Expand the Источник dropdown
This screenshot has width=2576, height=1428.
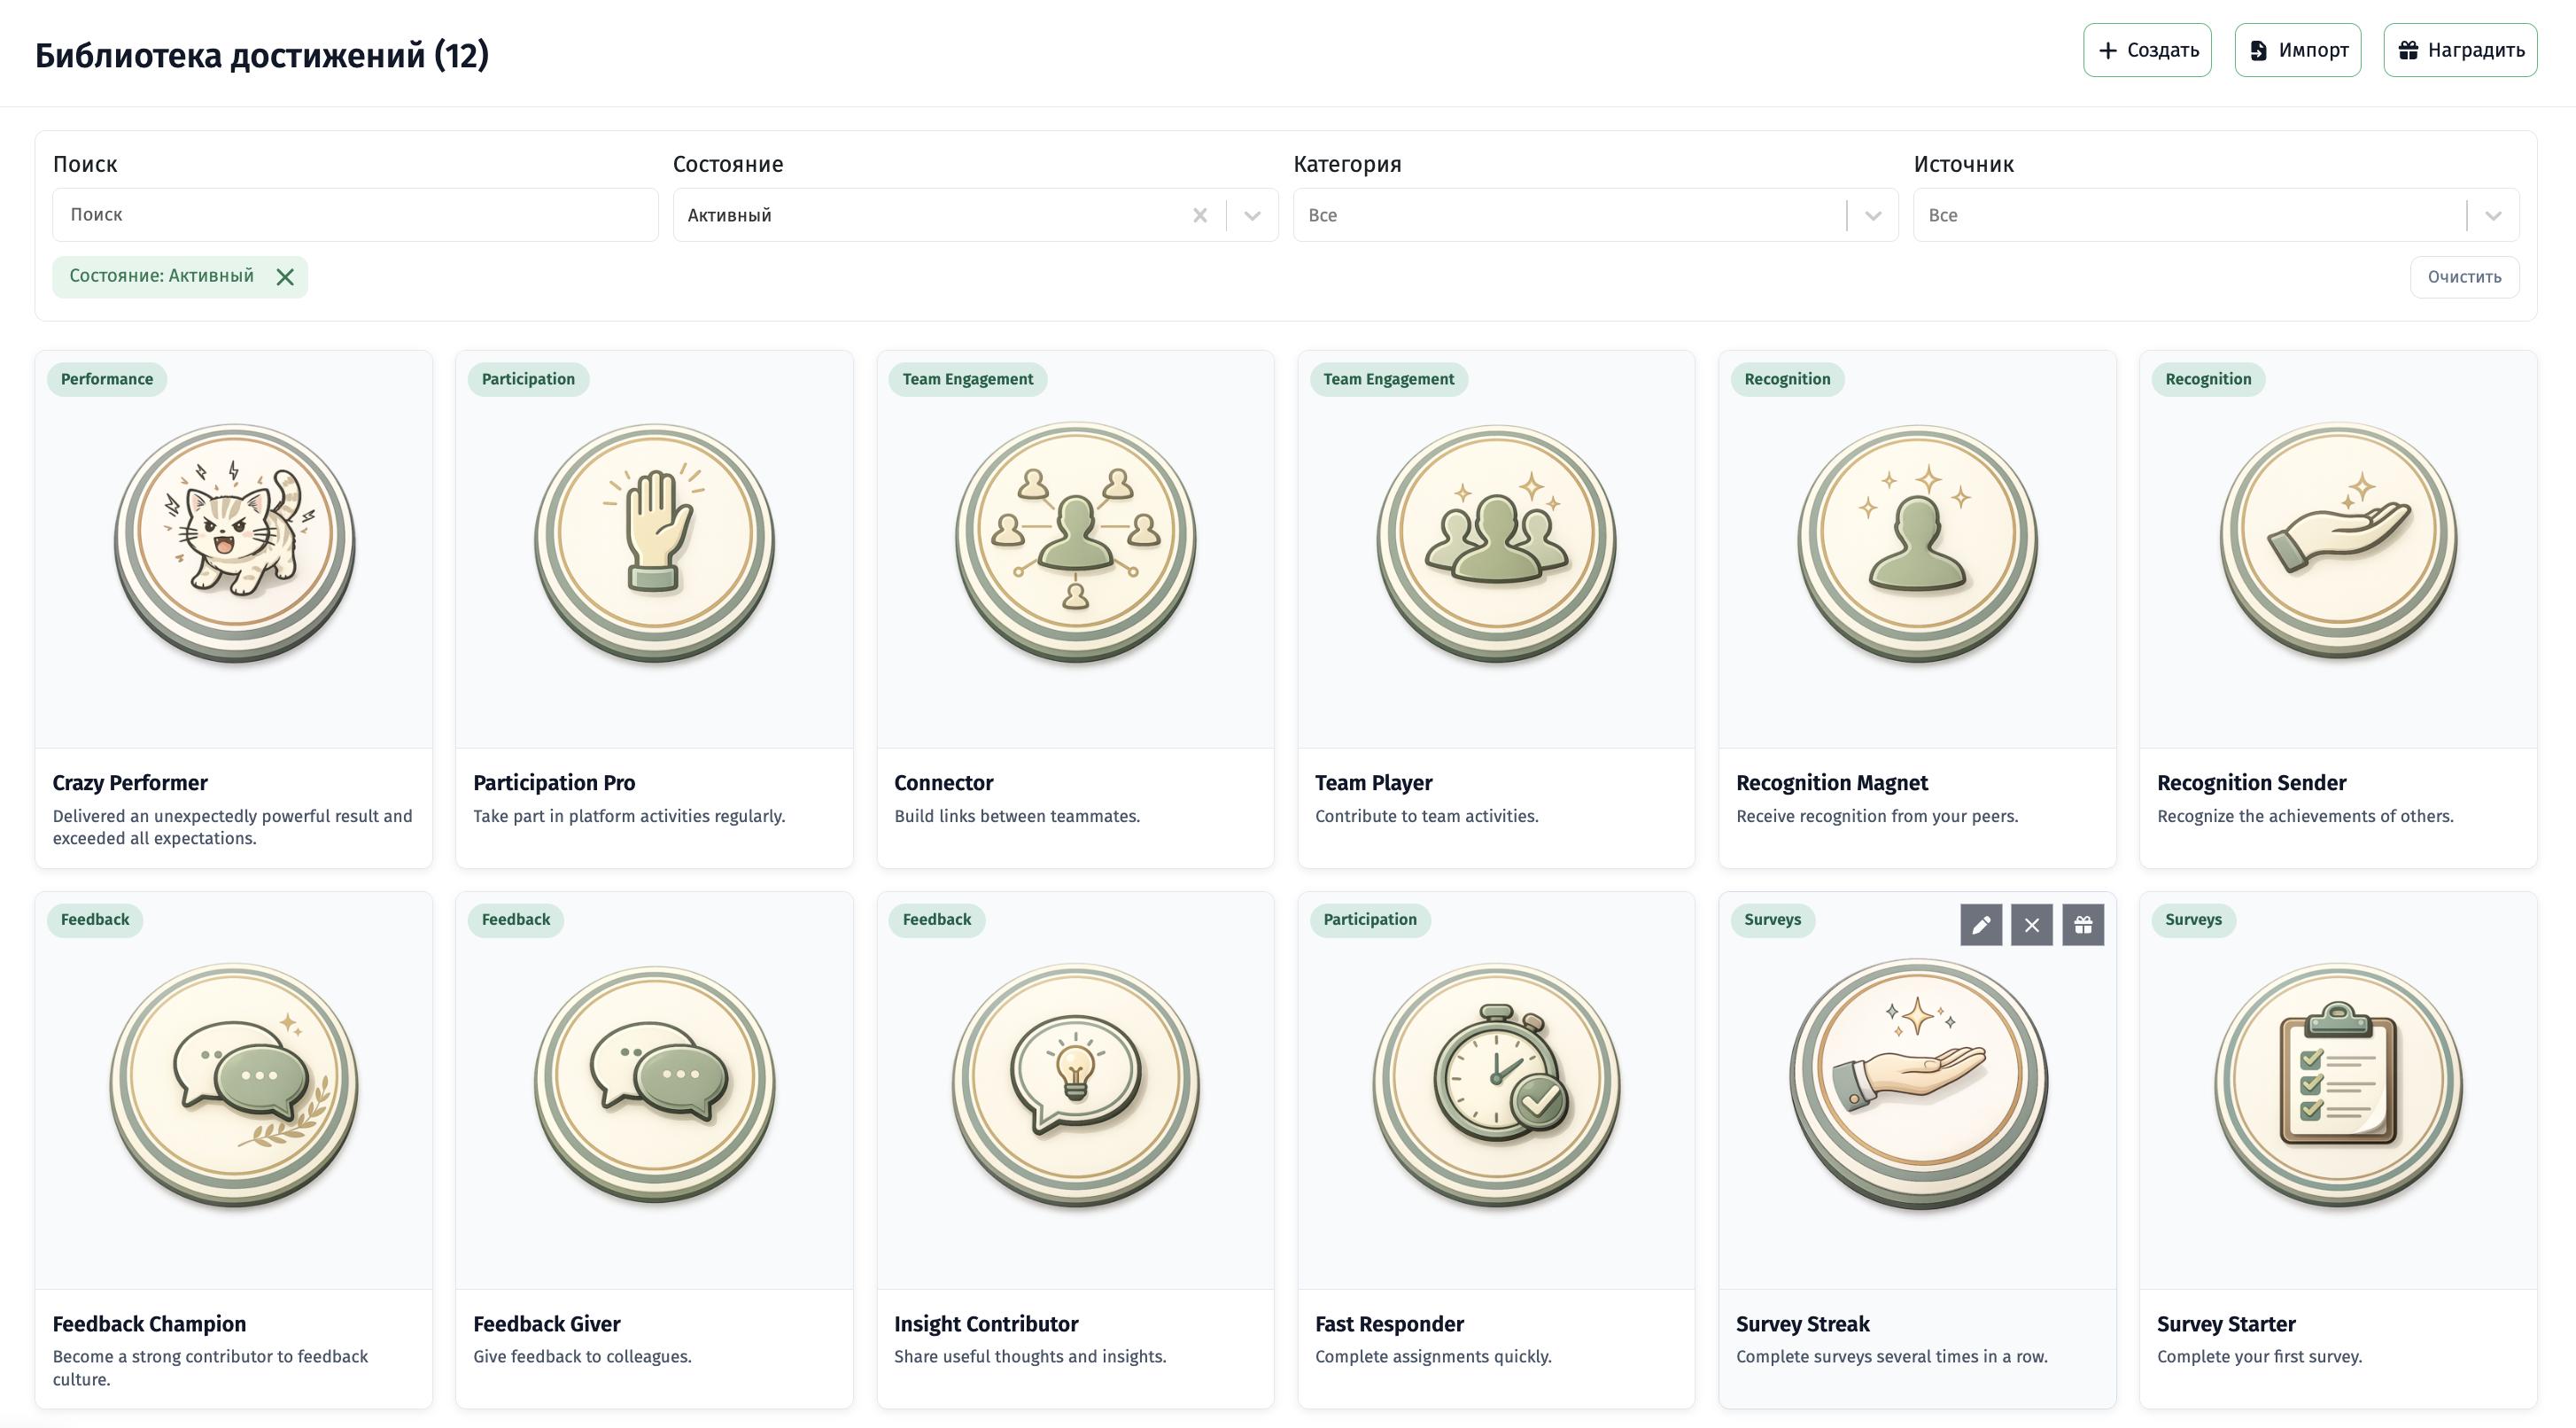click(2216, 215)
